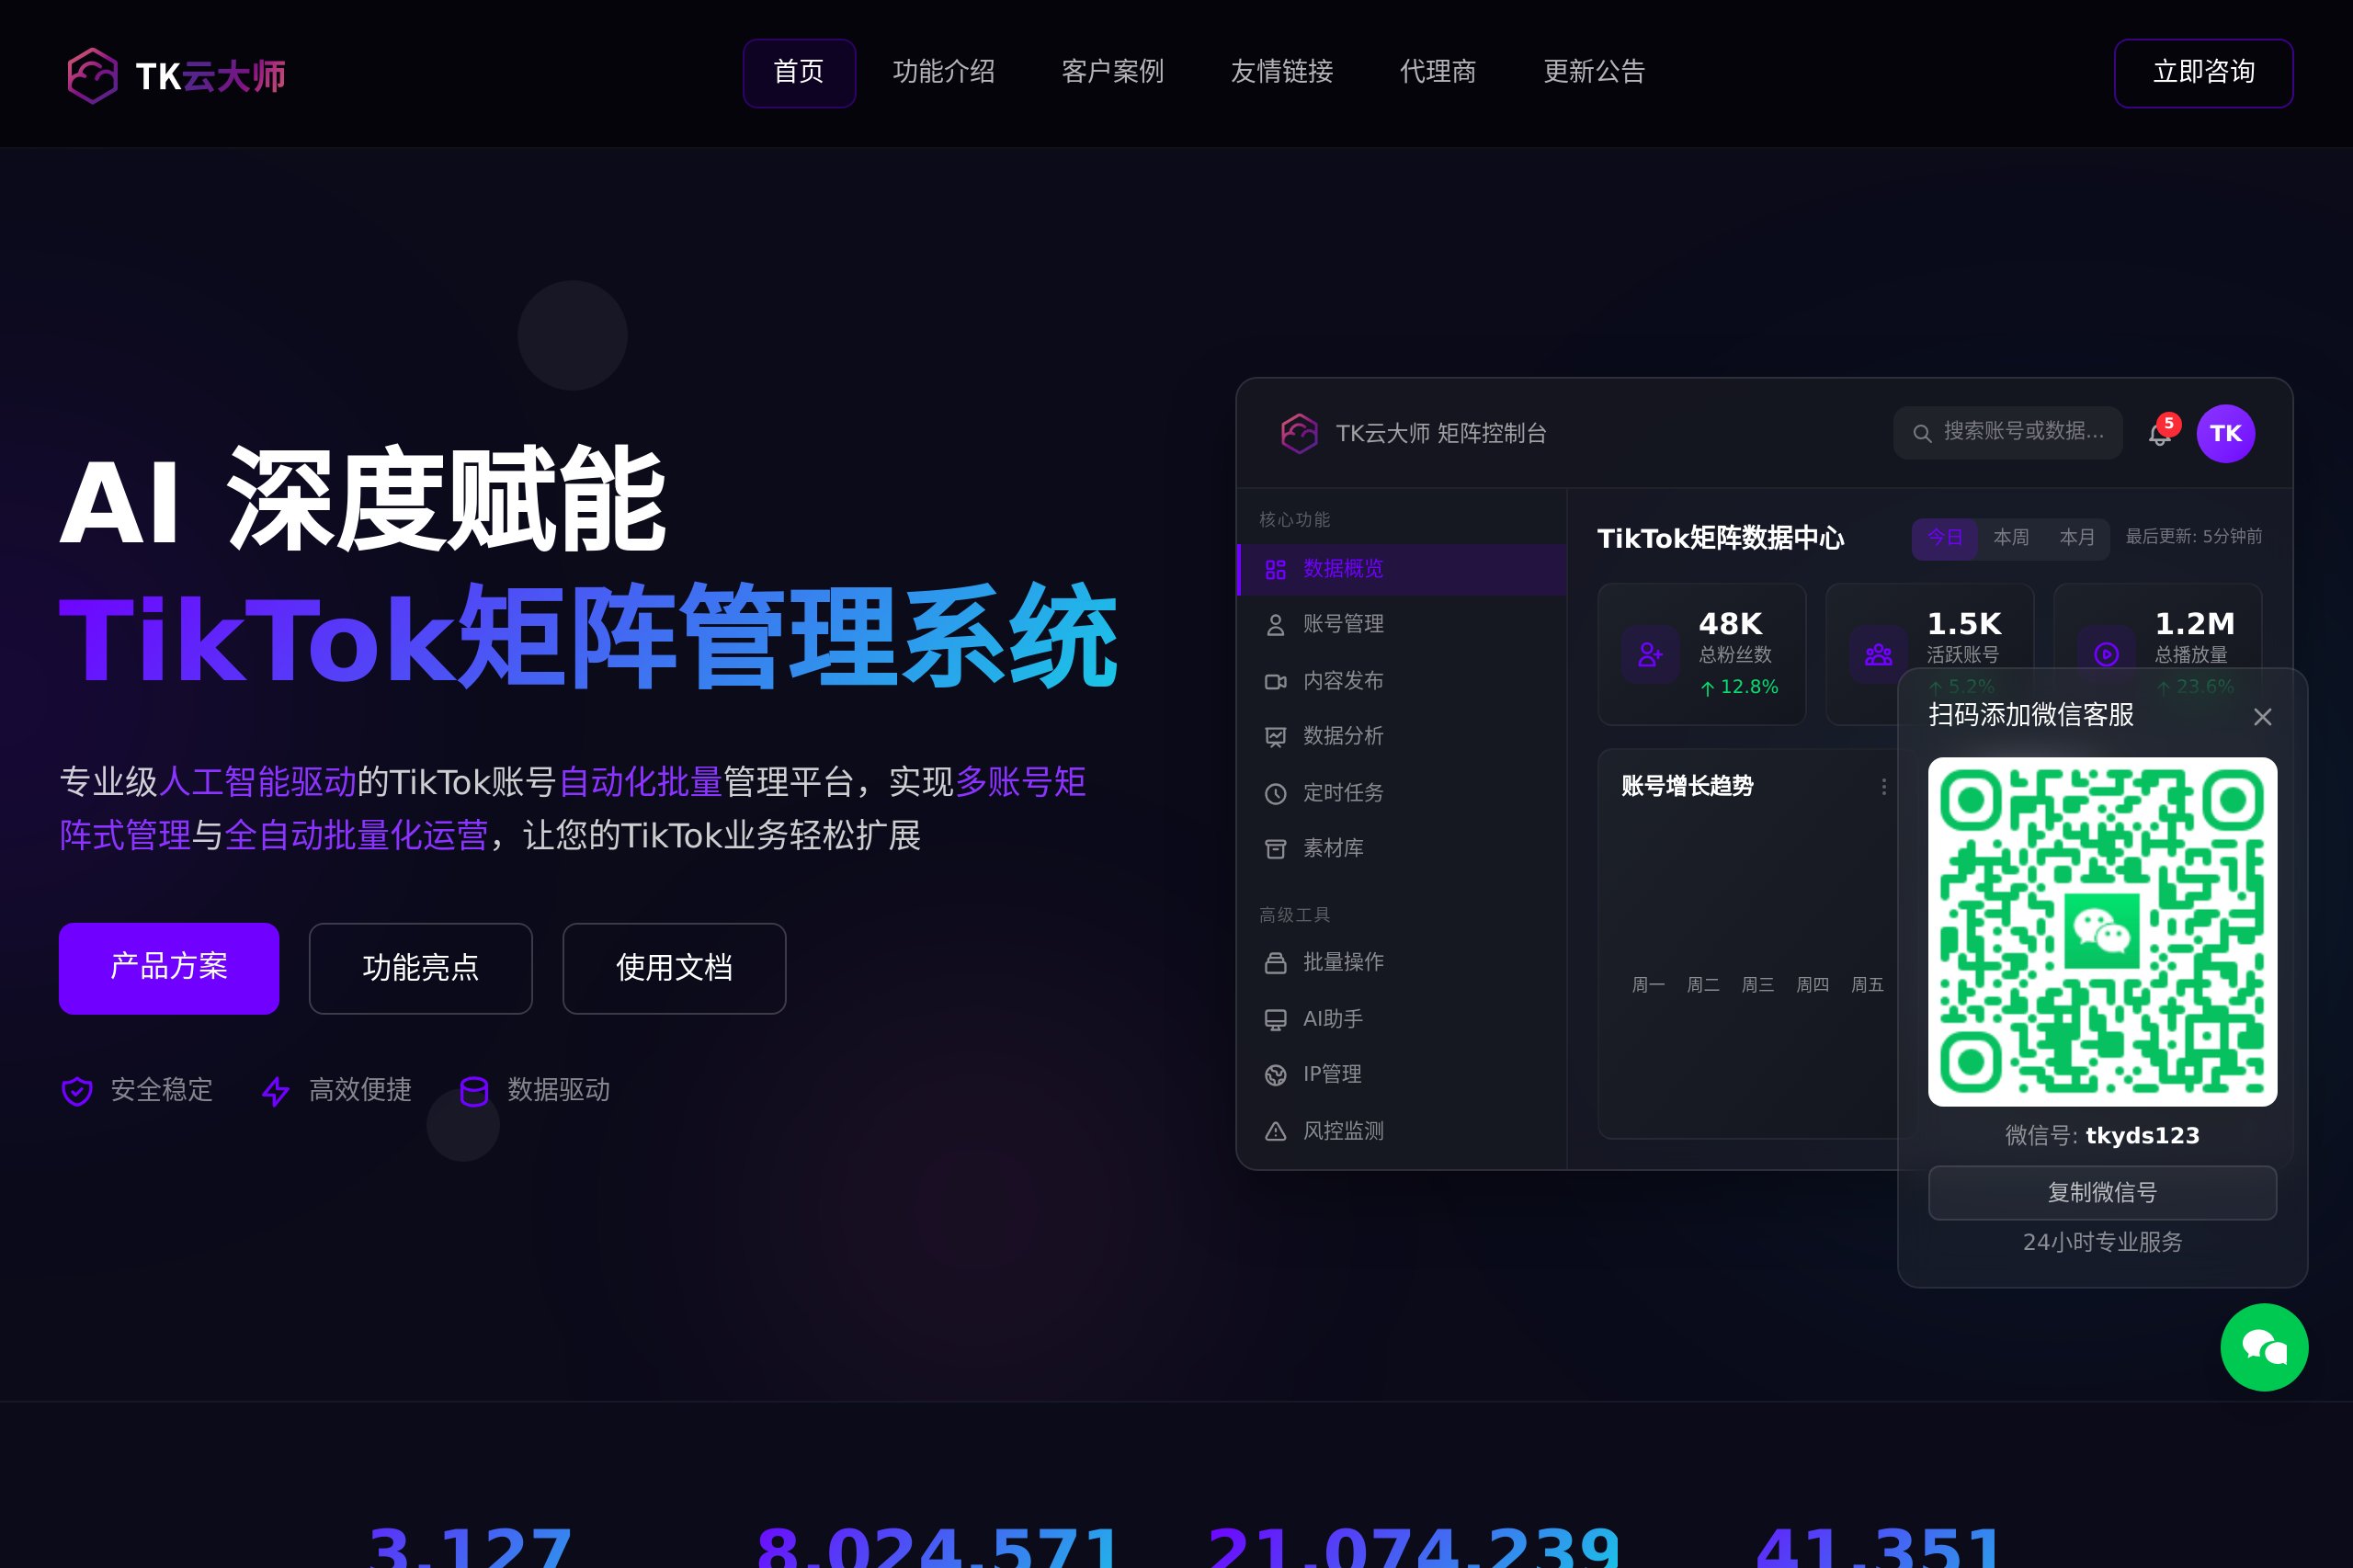Click the 高效便捷 lightning icon
Image resolution: width=2353 pixels, height=1568 pixels.
(275, 1091)
